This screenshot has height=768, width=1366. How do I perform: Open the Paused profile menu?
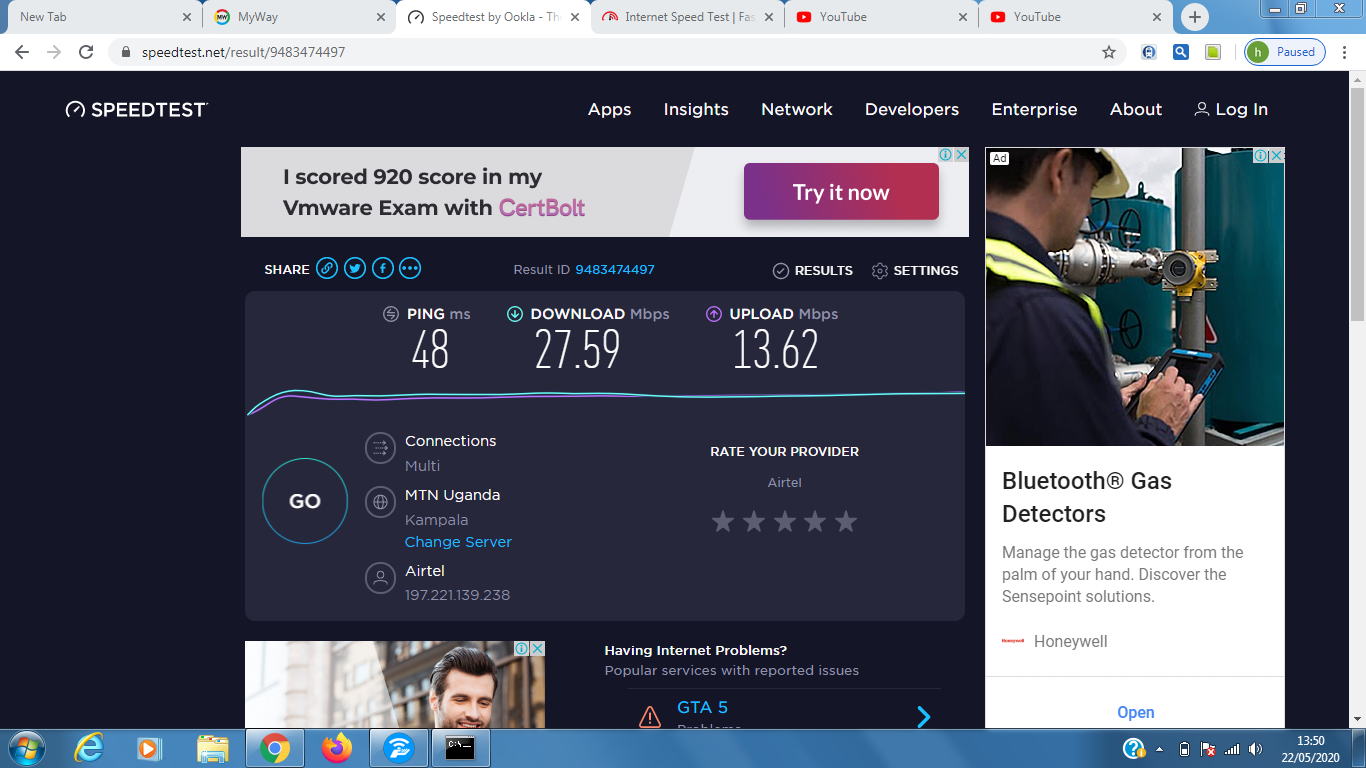(1285, 52)
